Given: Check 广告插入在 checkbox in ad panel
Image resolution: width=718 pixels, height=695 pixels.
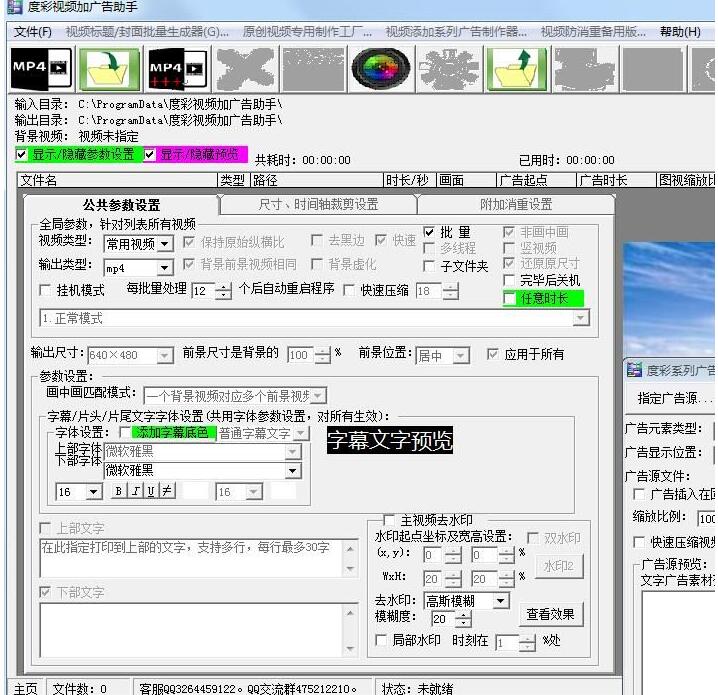Looking at the screenshot, I should tap(639, 494).
